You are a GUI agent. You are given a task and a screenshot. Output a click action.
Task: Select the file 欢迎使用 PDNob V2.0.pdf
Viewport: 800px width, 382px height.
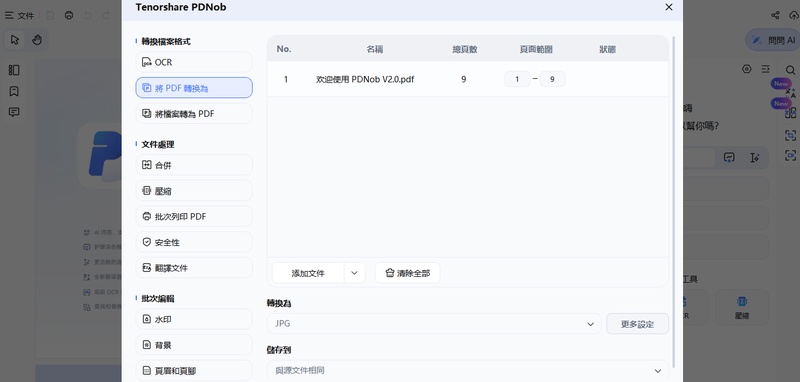tap(365, 80)
